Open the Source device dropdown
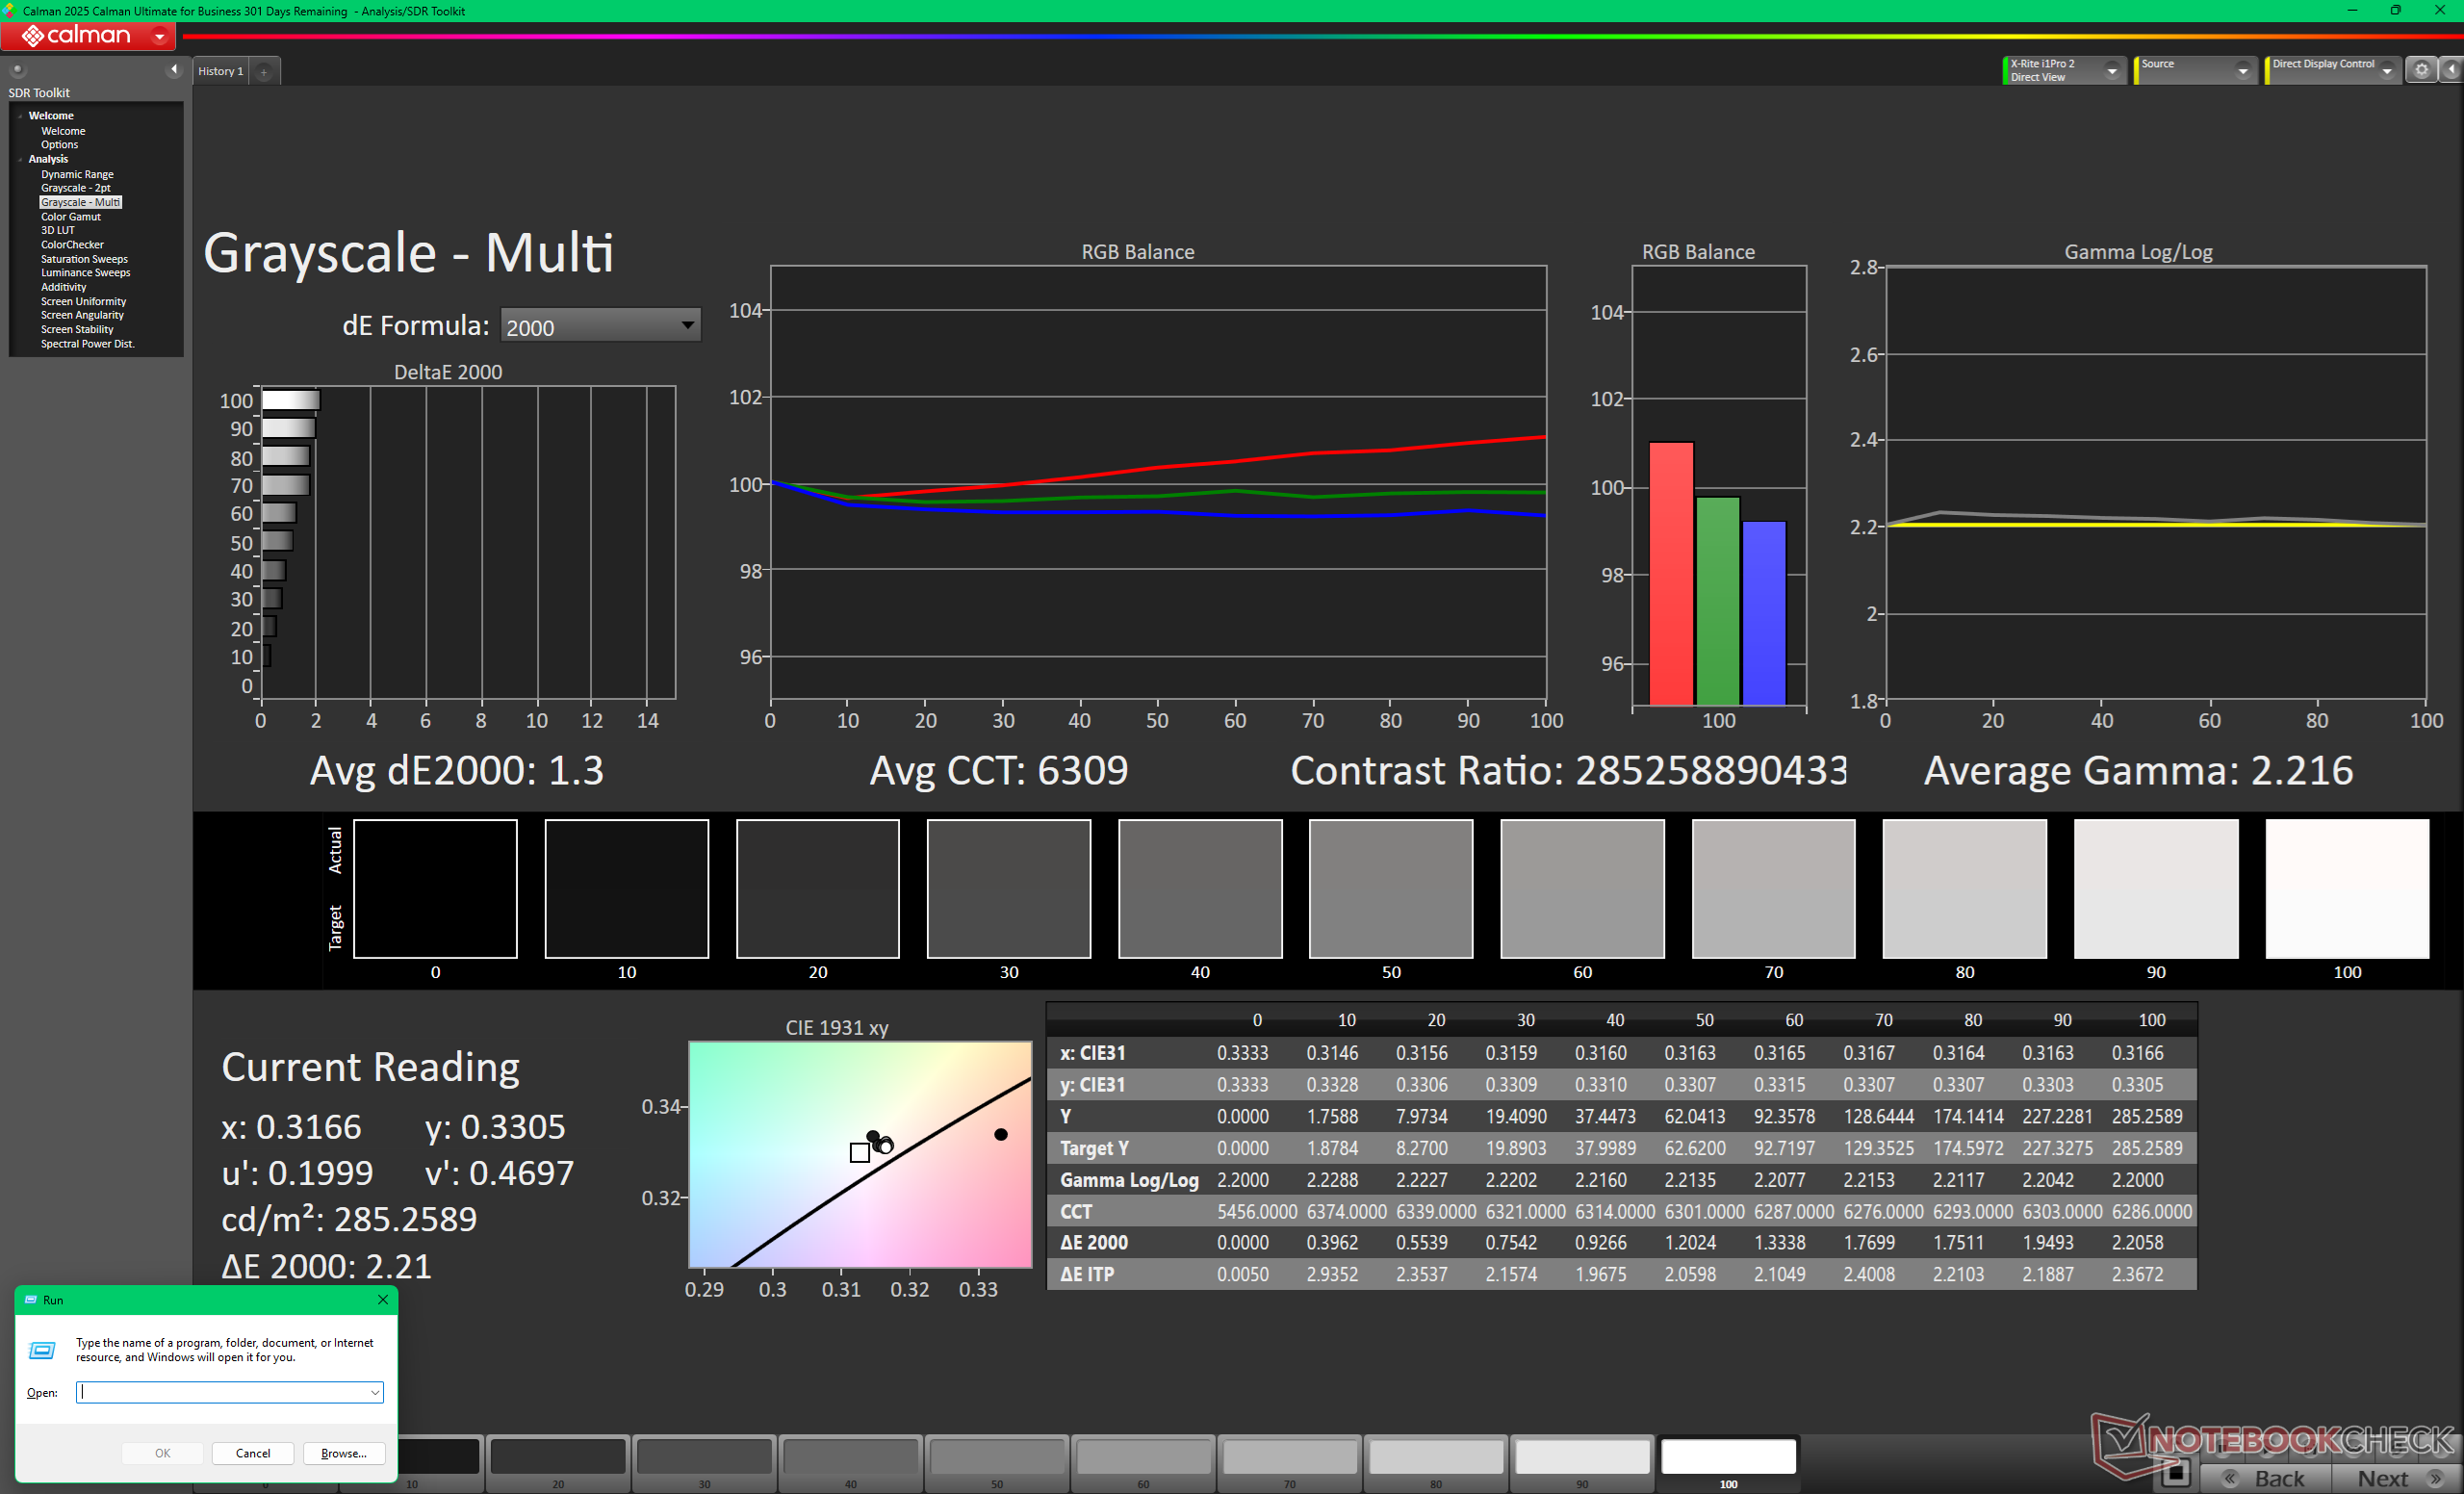 point(2242,71)
